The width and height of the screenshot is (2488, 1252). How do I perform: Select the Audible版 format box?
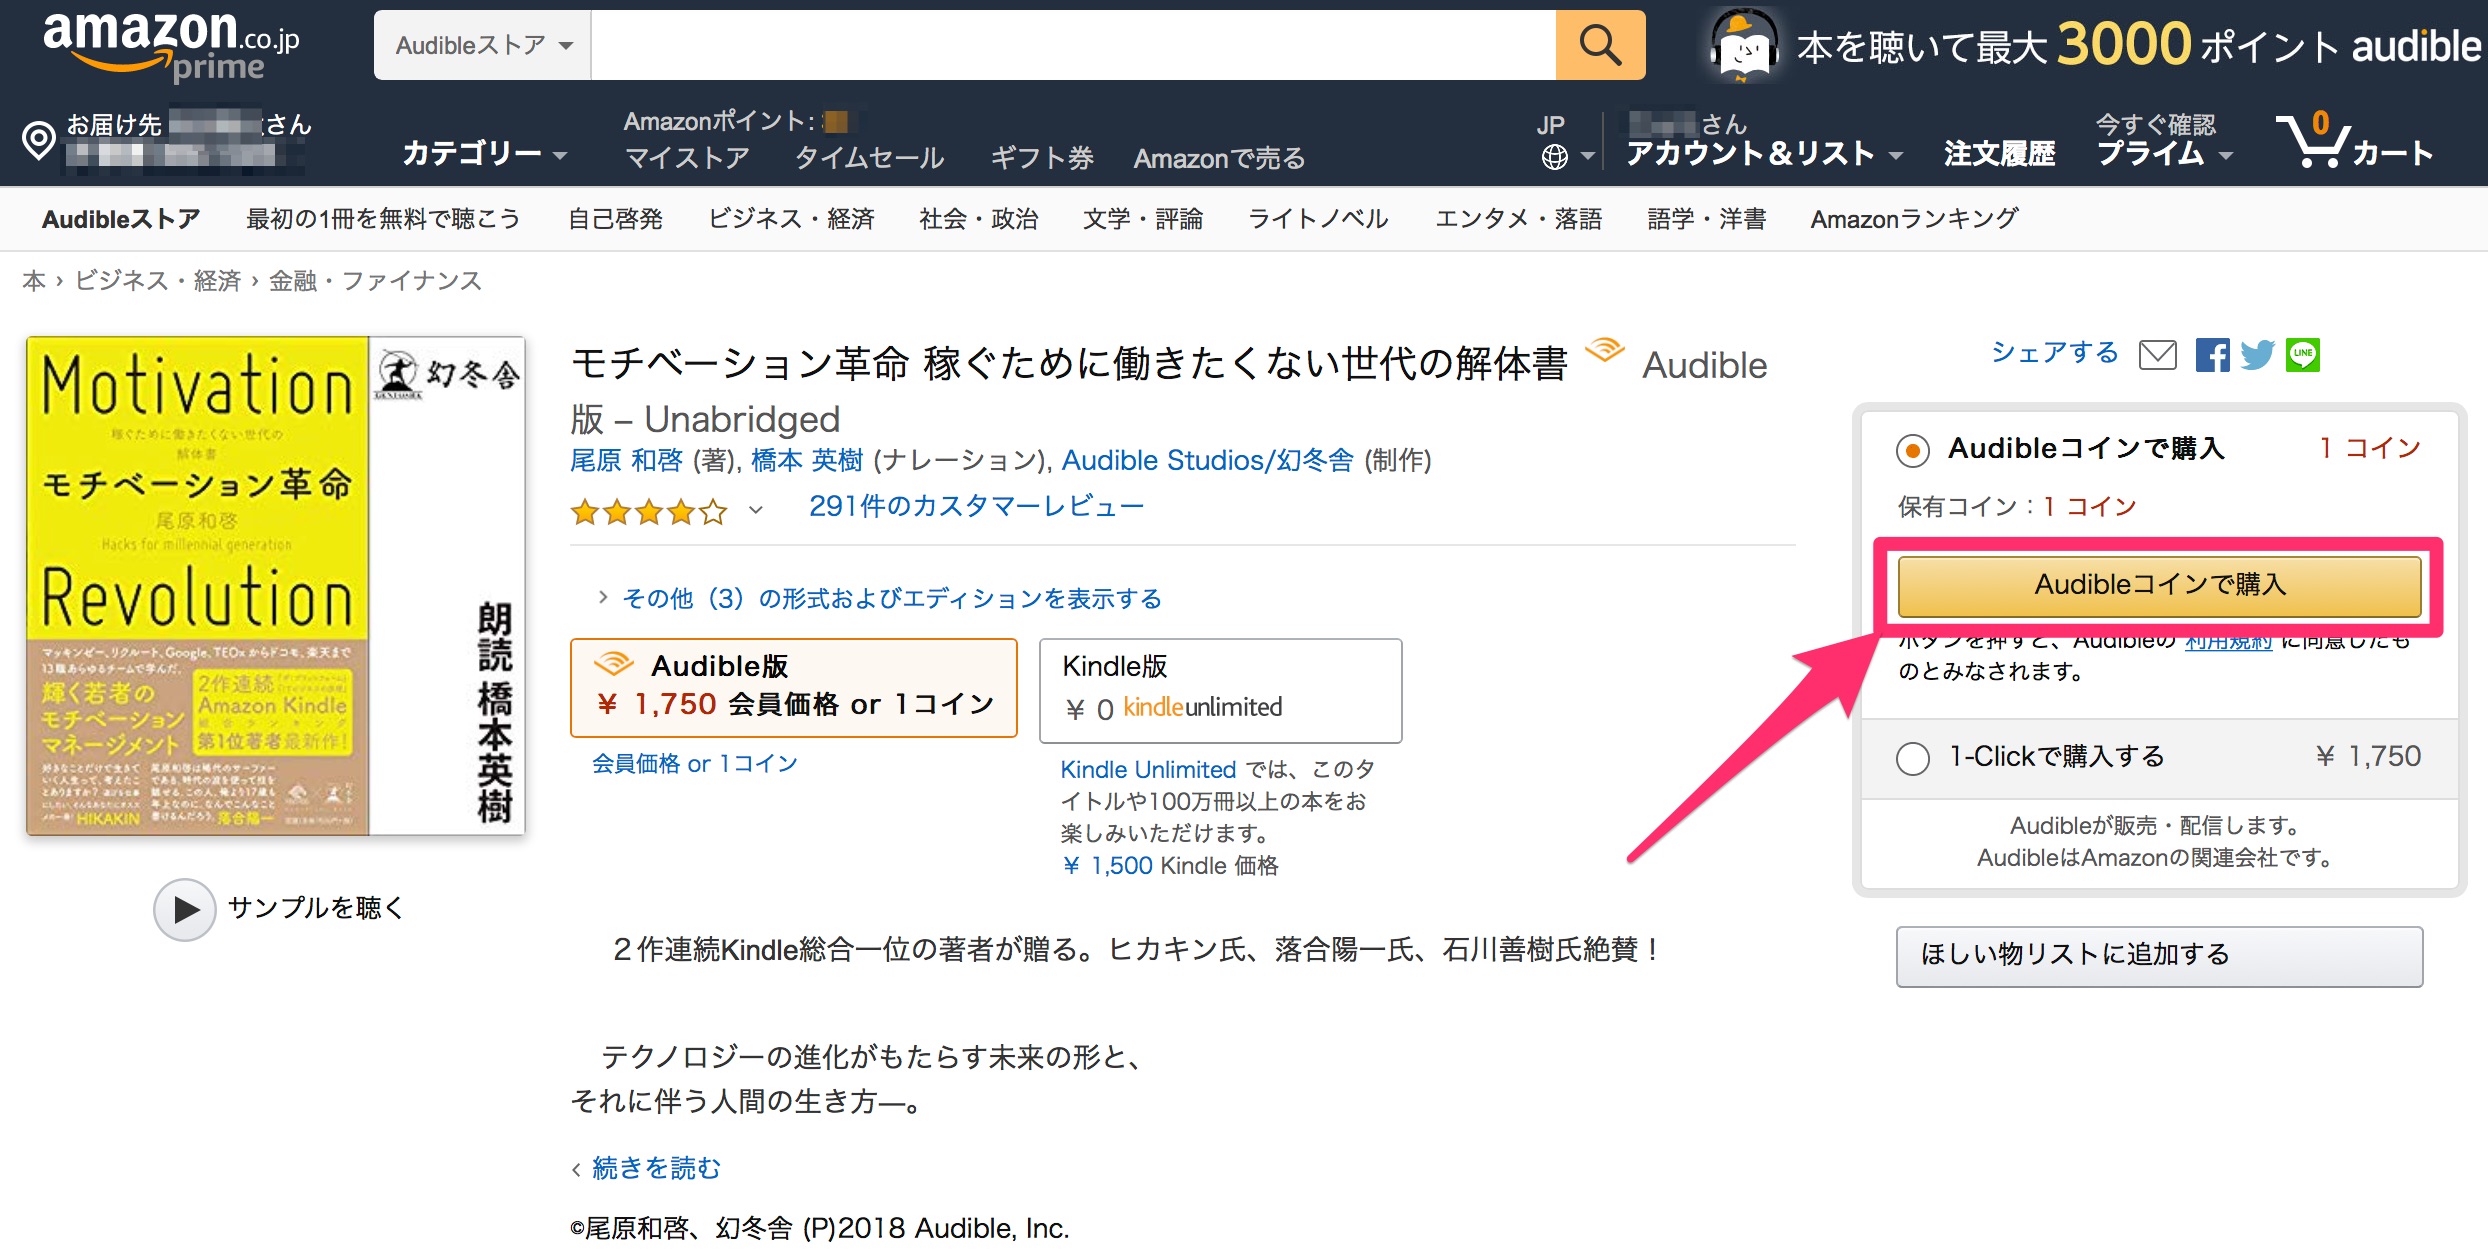794,688
